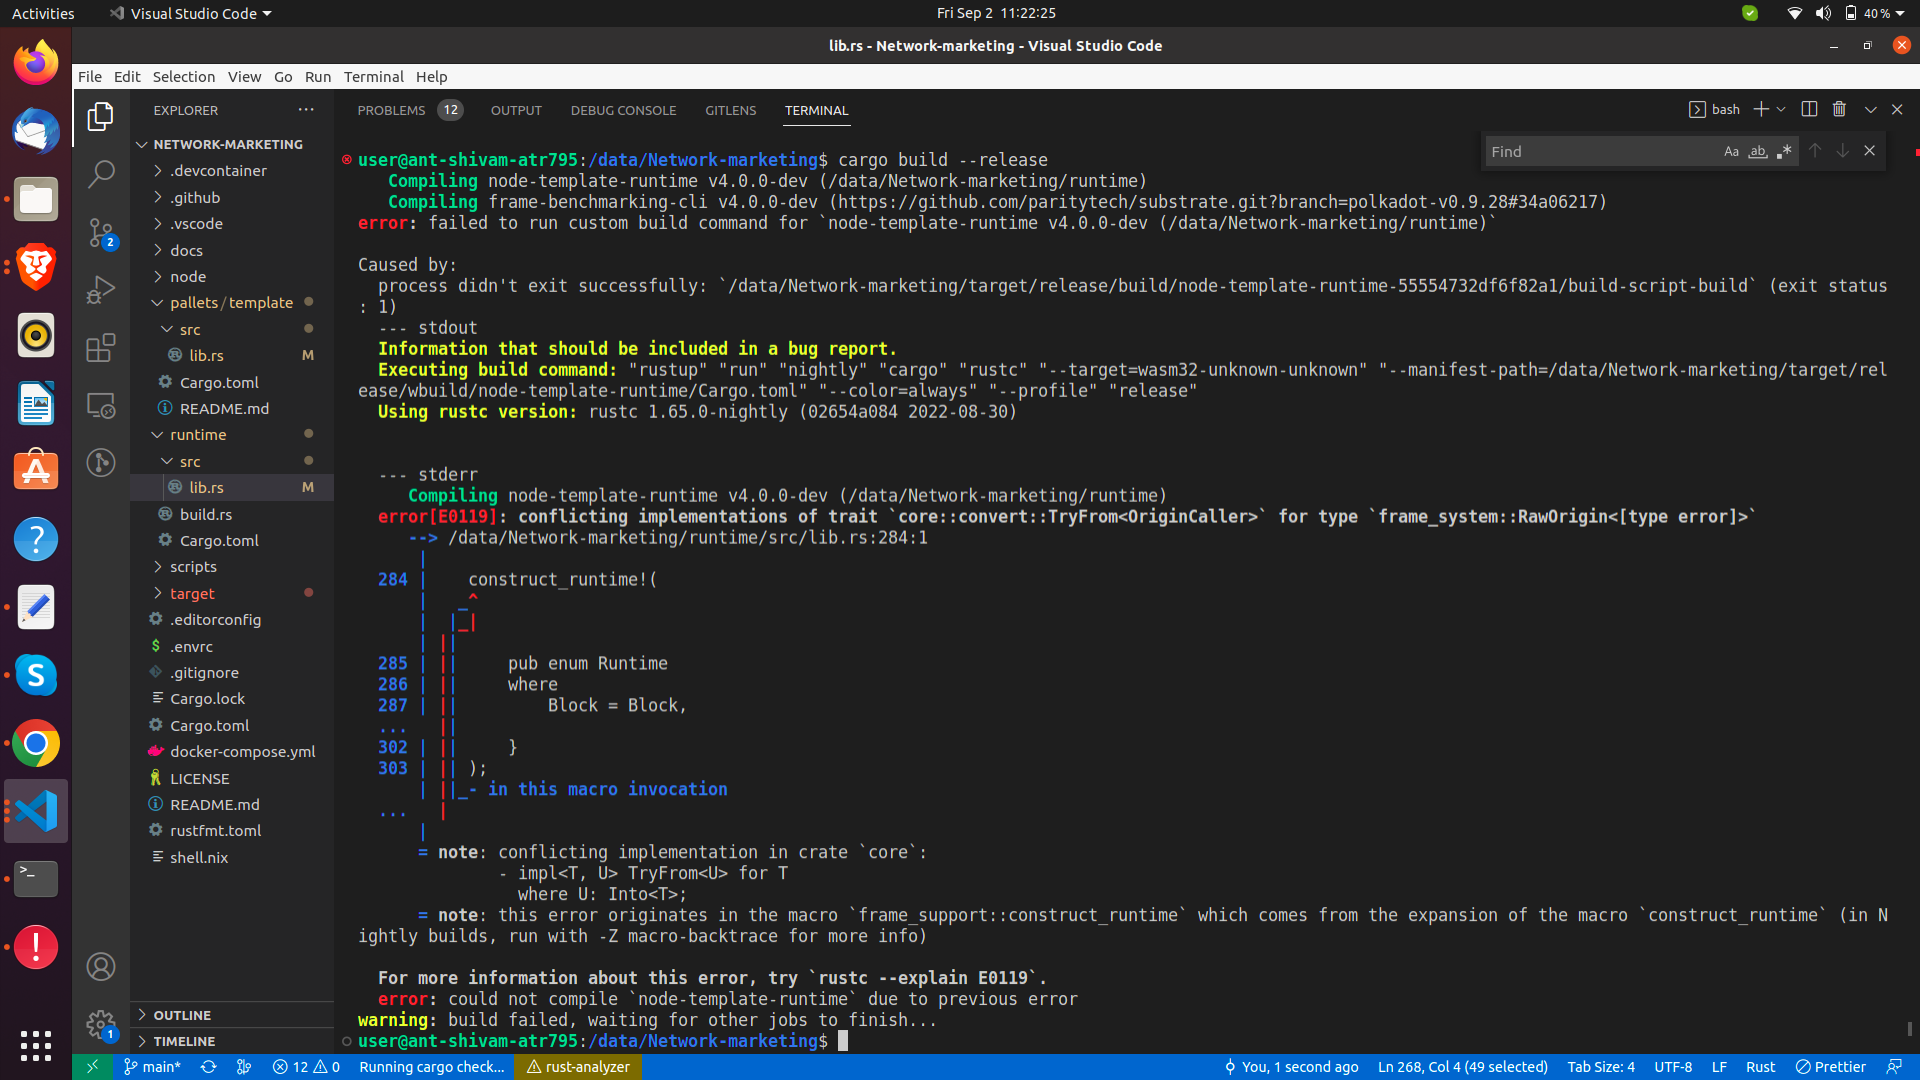This screenshot has width=1920, height=1080.
Task: Go to previous find match arrow
Action: tap(1815, 151)
